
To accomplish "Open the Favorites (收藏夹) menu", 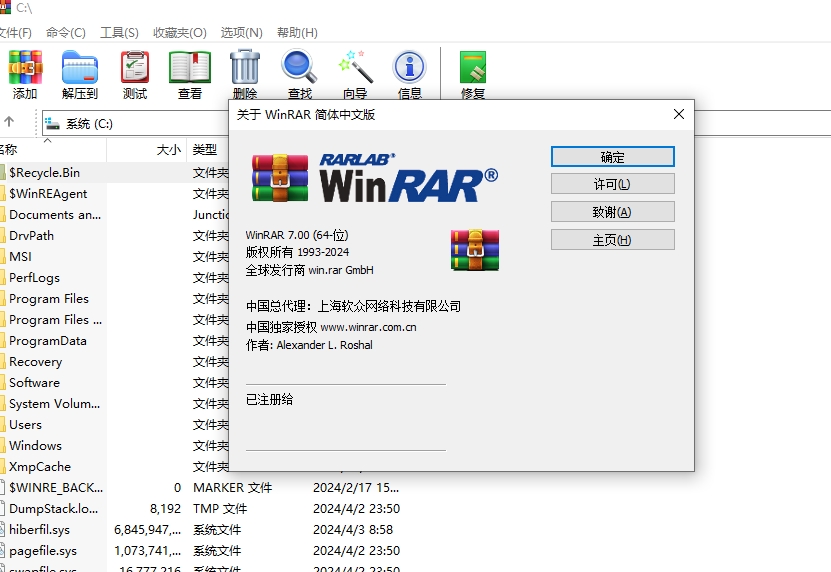I will (180, 33).
